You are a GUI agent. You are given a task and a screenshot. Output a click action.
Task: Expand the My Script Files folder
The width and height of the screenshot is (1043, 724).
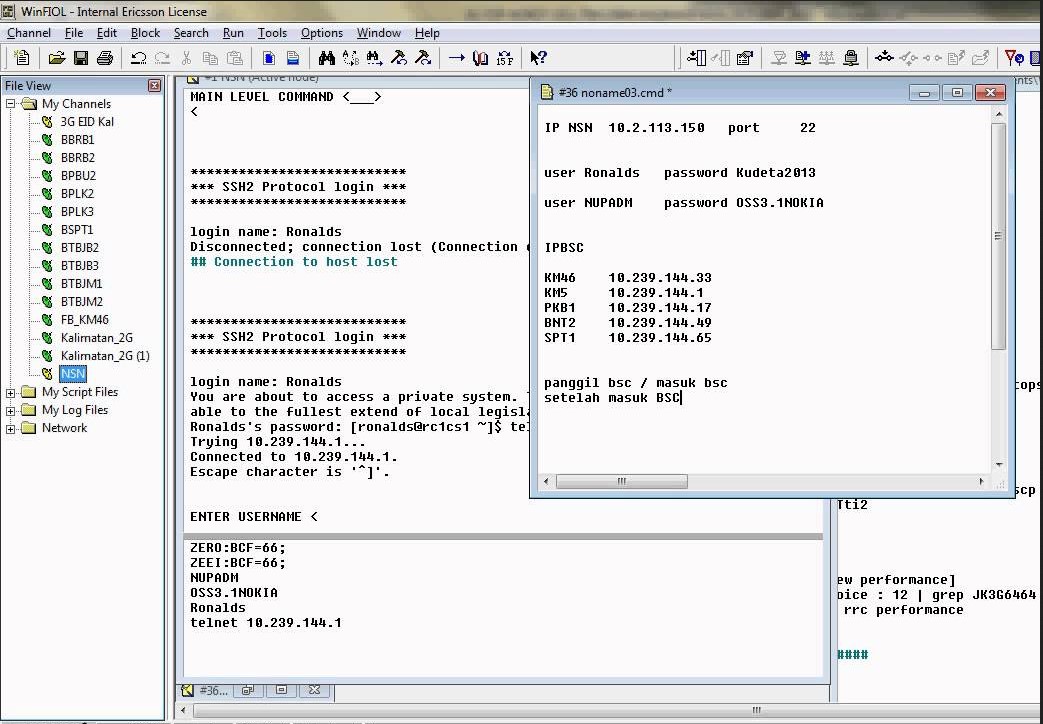pyautogui.click(x=10, y=391)
